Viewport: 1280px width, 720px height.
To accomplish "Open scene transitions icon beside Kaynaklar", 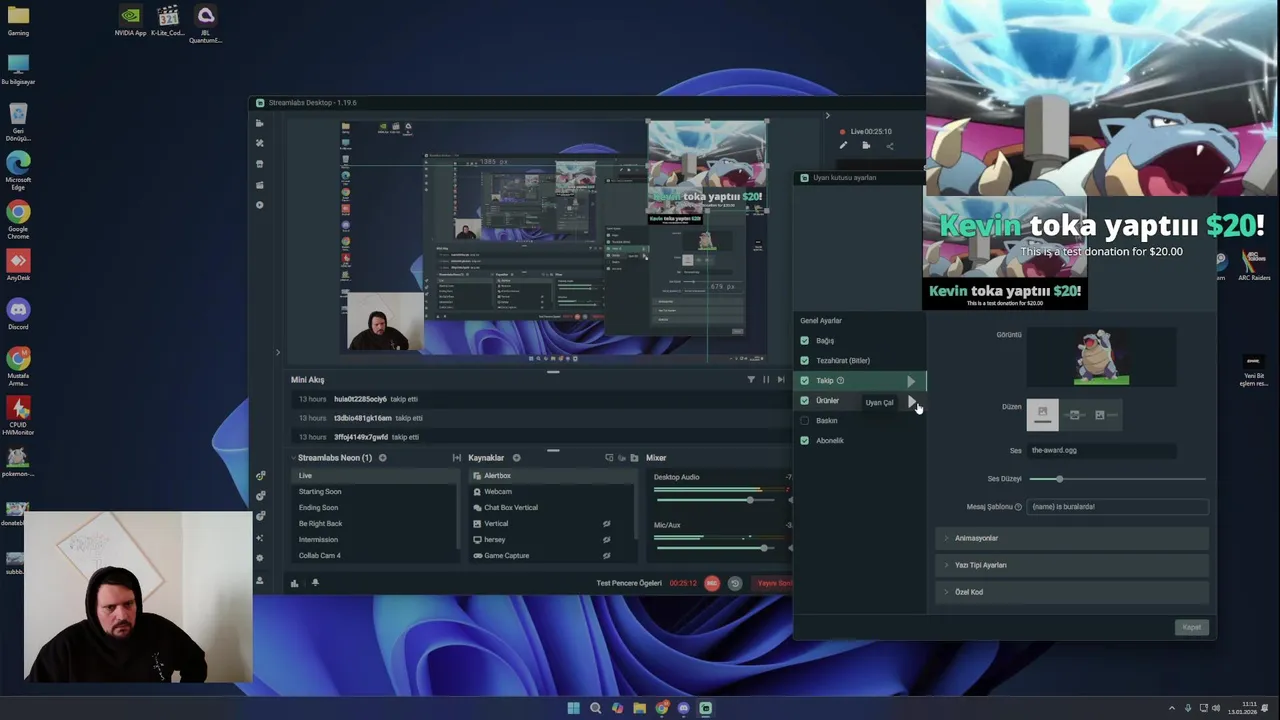I will [x=457, y=458].
